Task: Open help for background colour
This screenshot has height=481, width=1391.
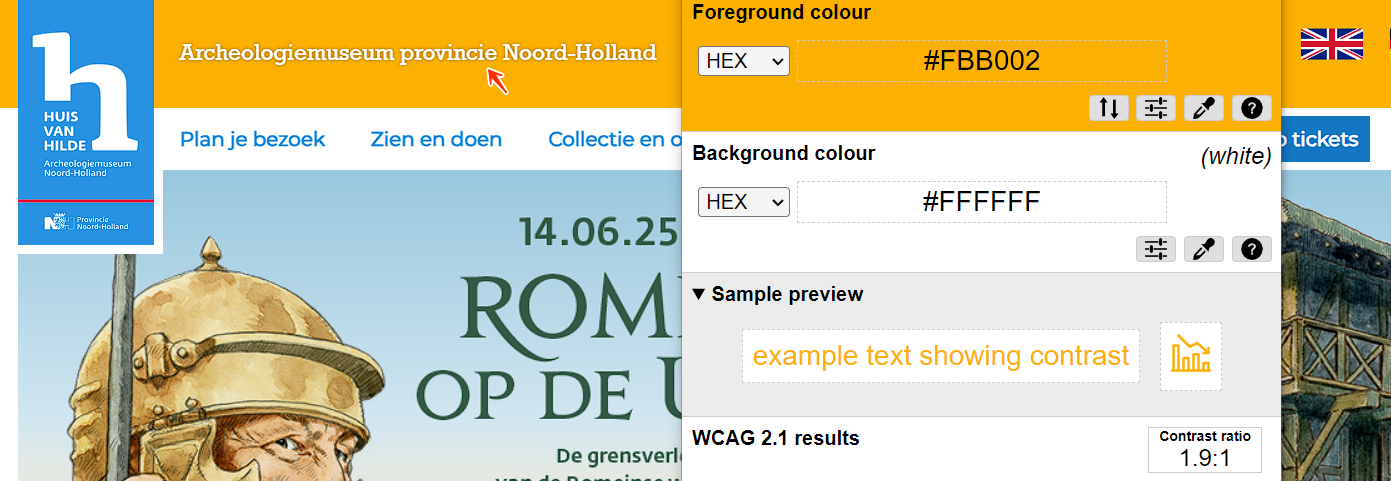Action: pyautogui.click(x=1252, y=249)
